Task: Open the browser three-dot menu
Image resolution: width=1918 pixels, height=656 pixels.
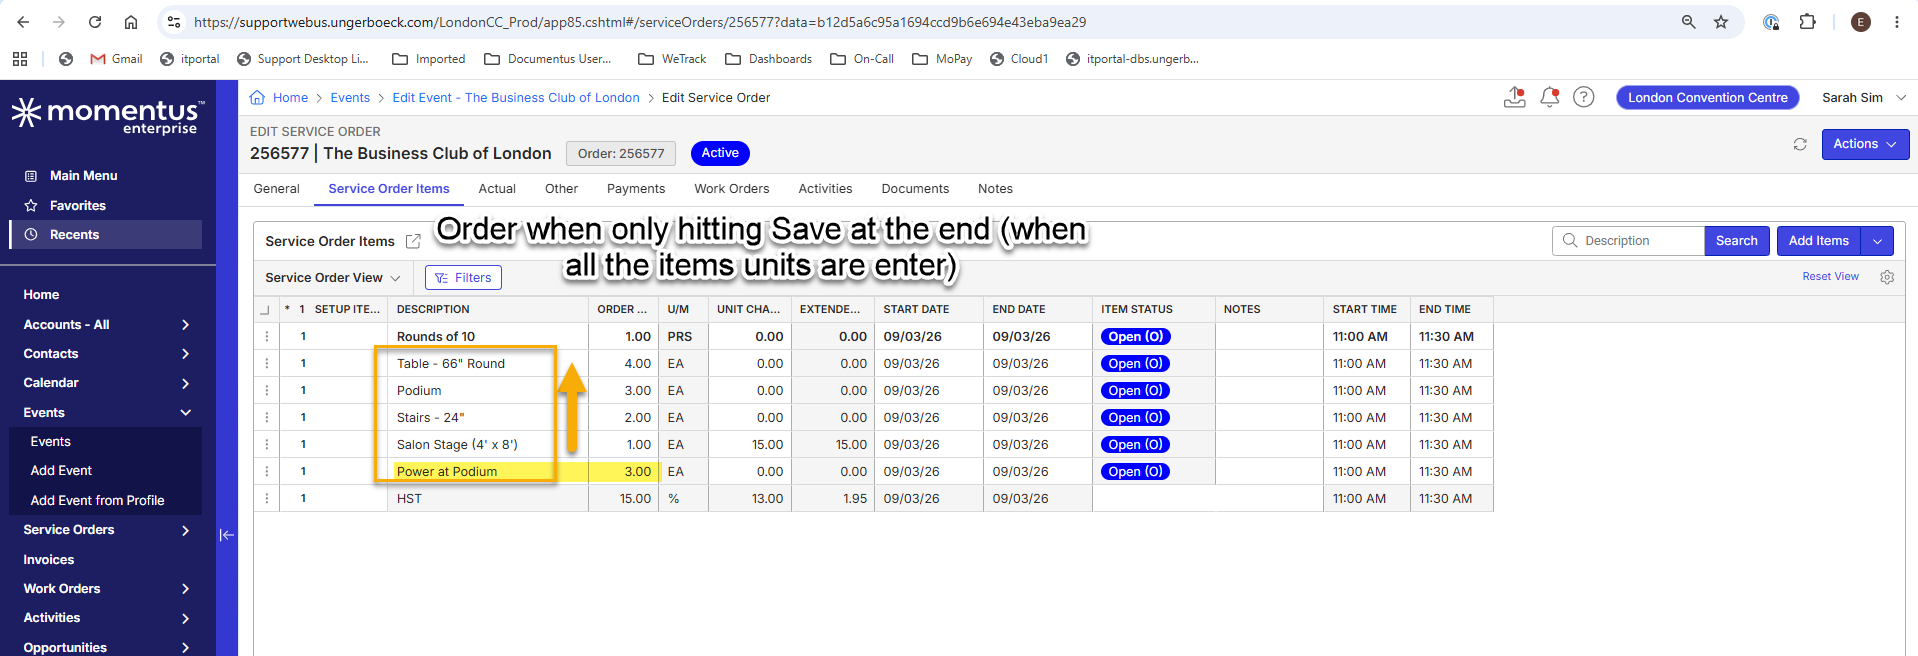Action: [x=1896, y=22]
